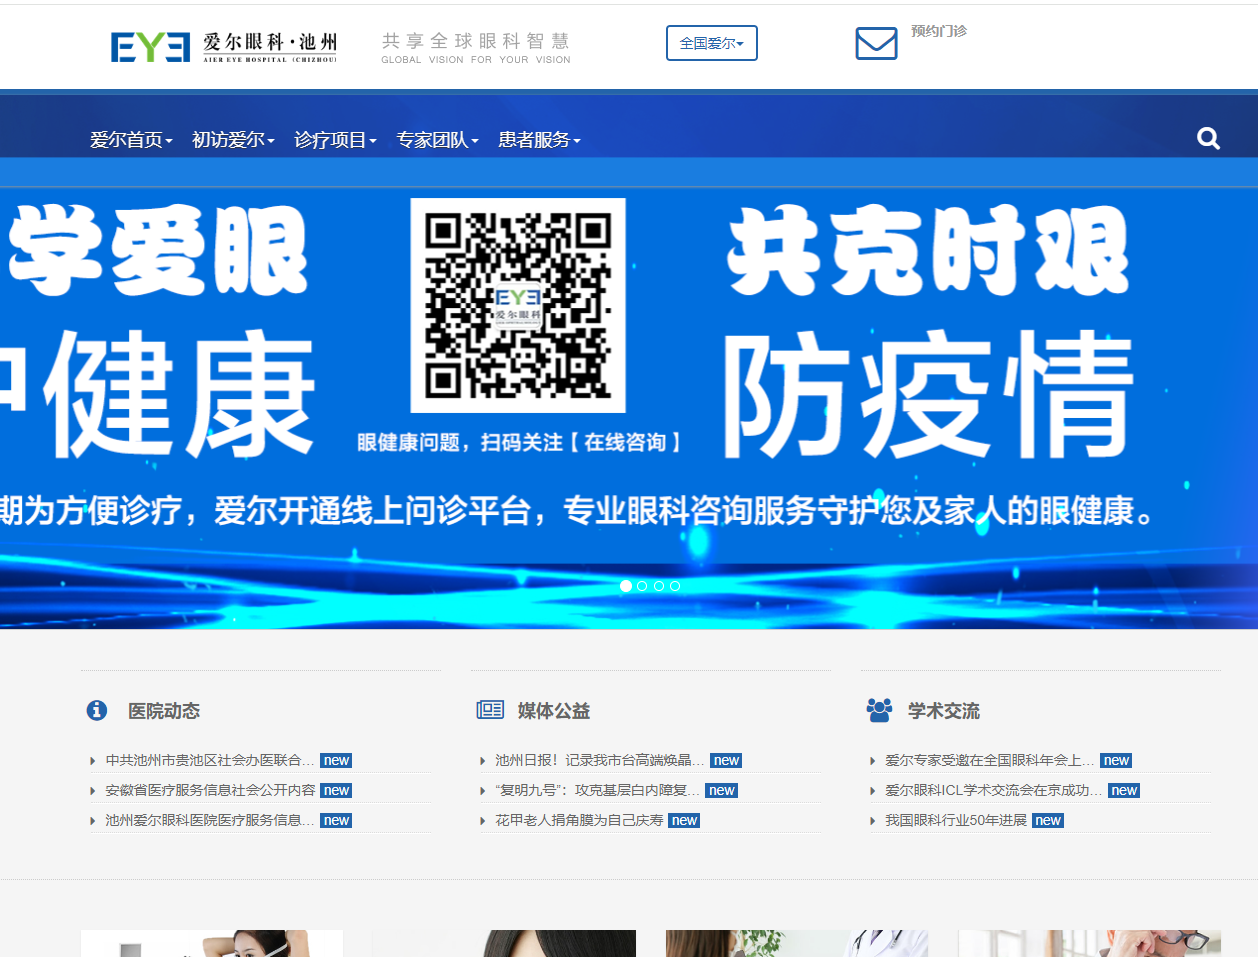Select the fourth carousel slide dot
This screenshot has width=1258, height=957.
pos(675,586)
